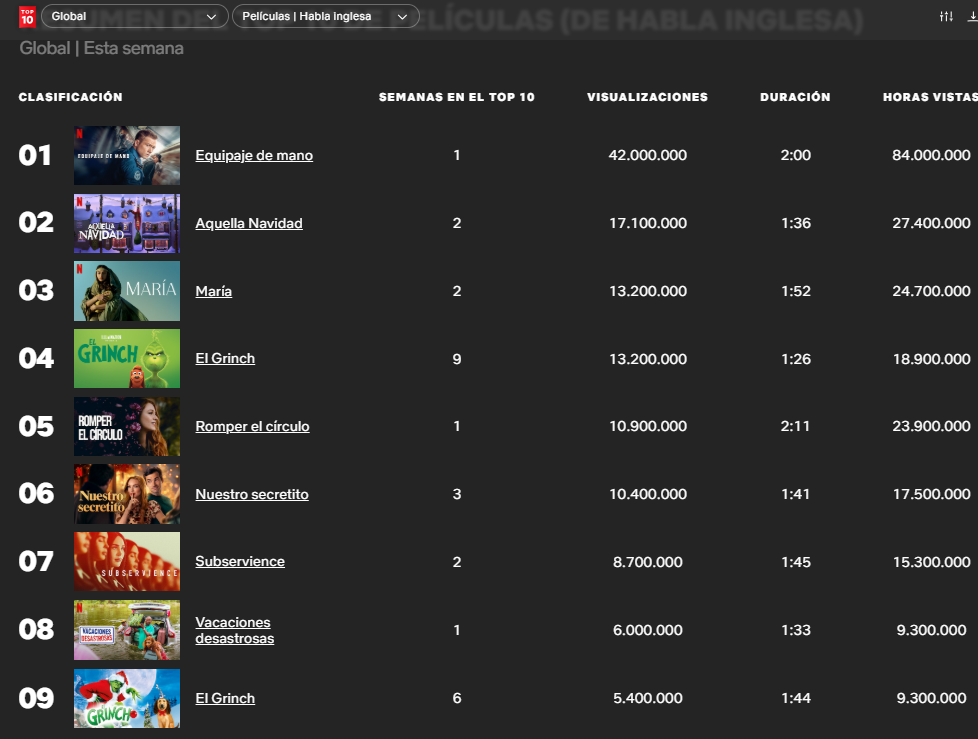The image size is (978, 739).
Task: Click the 2:00 duration value
Action: click(x=796, y=155)
